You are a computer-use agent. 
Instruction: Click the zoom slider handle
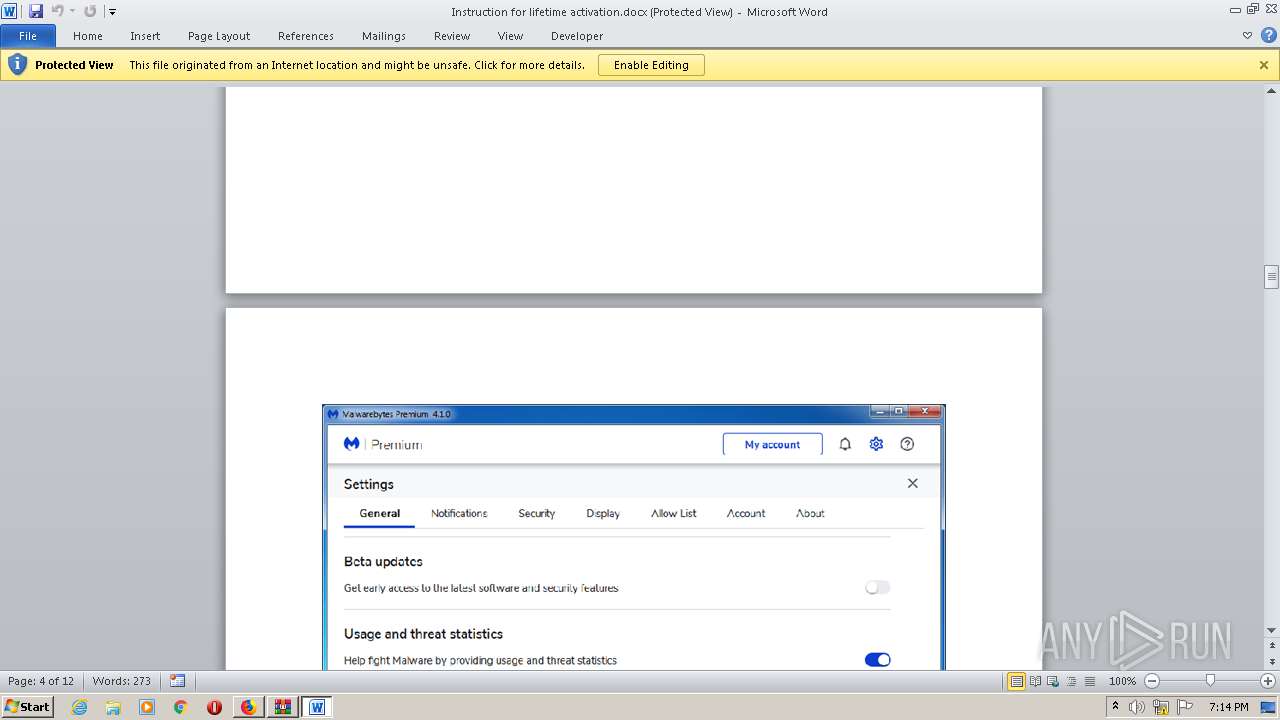(x=1210, y=681)
